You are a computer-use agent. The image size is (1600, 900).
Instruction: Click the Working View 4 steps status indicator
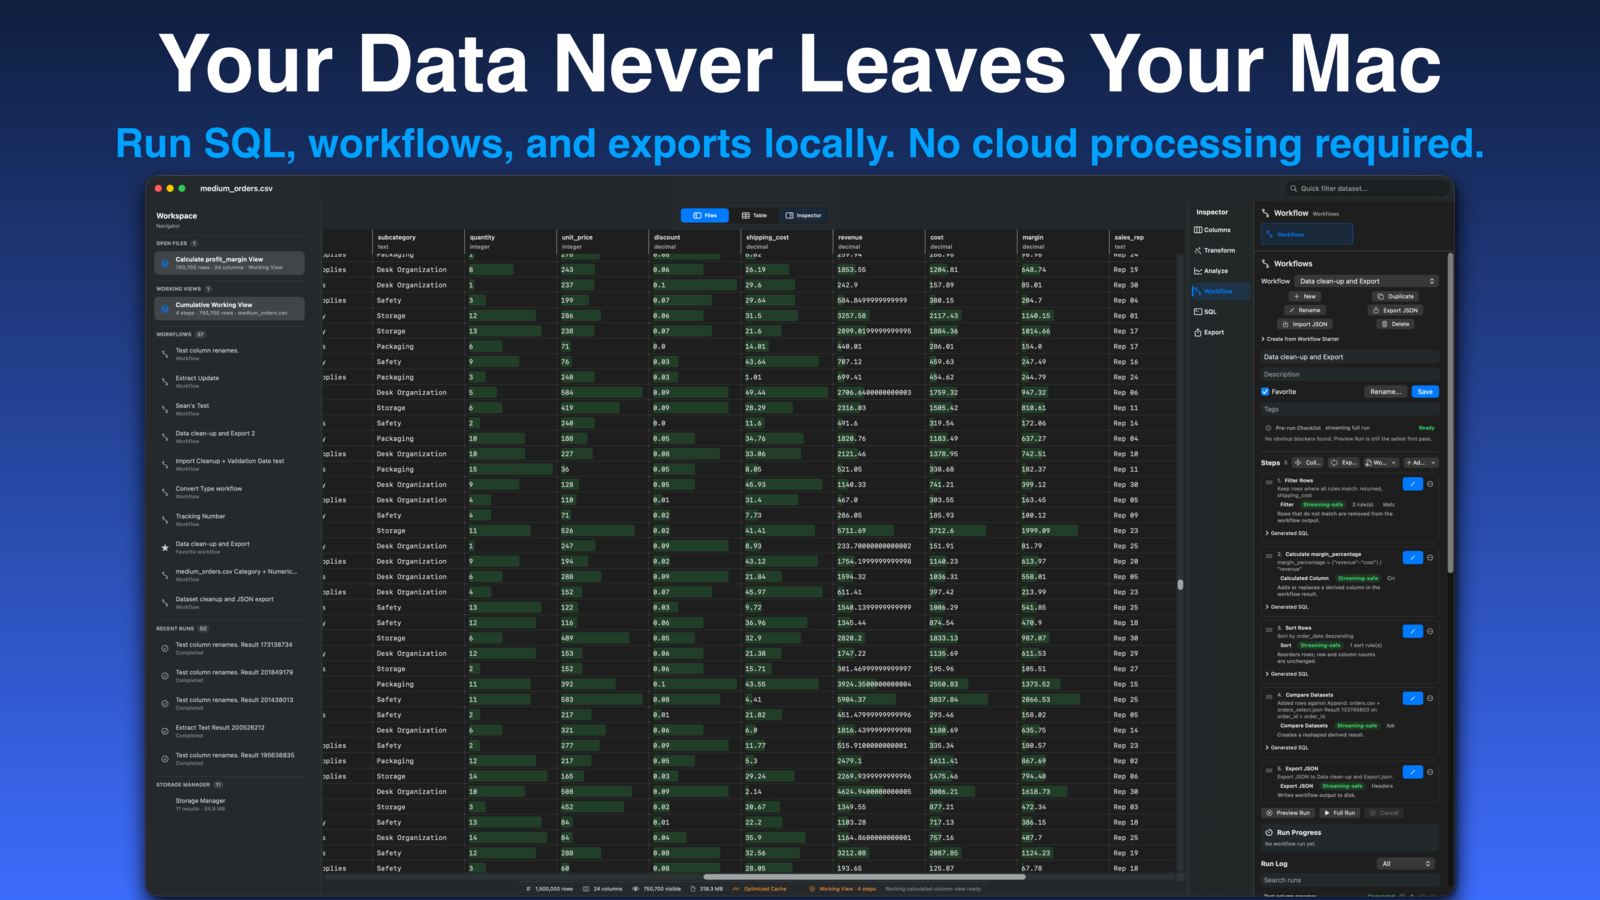[843, 888]
